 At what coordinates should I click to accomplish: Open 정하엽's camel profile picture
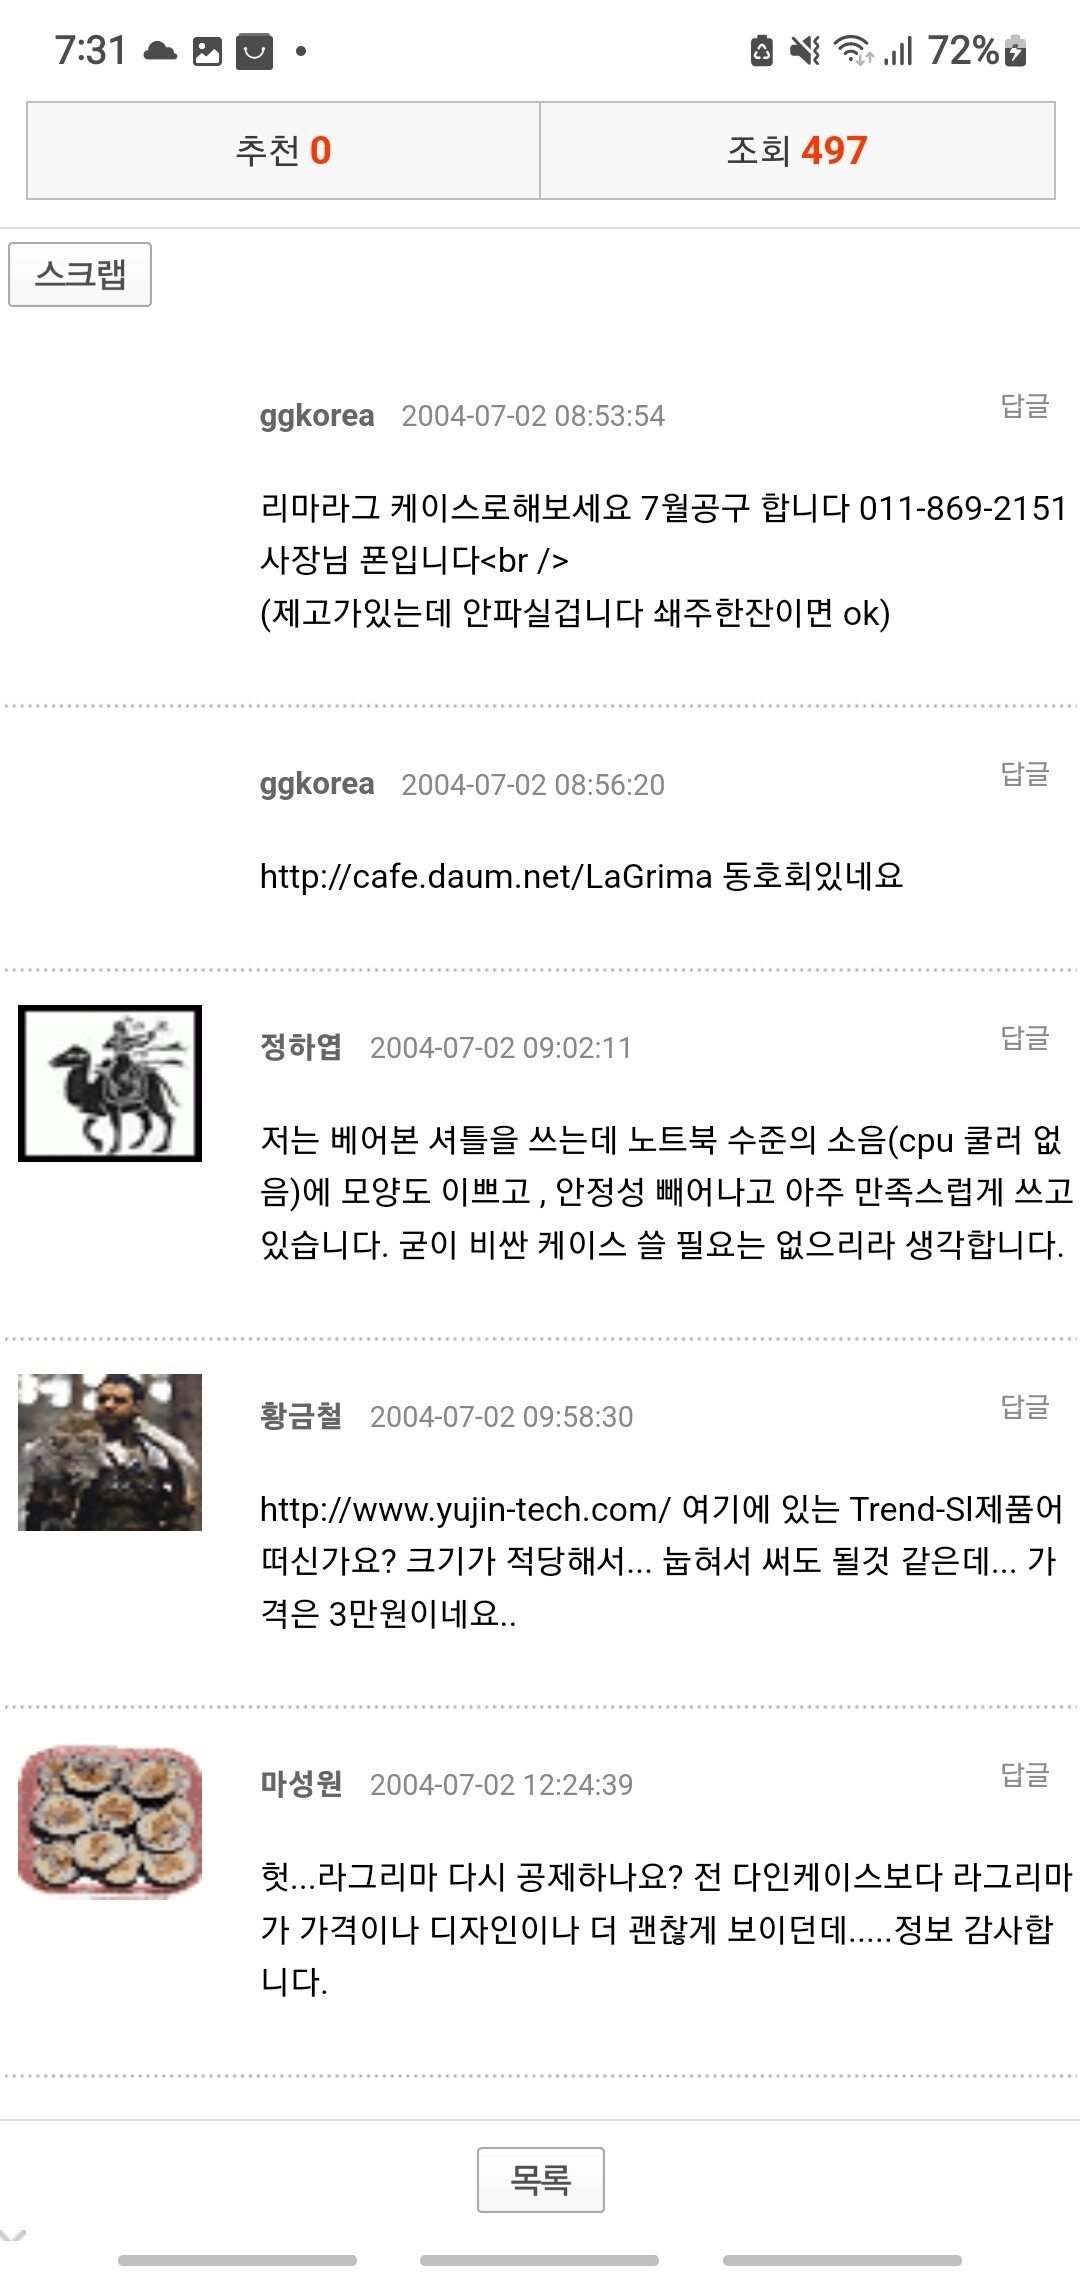click(110, 1083)
